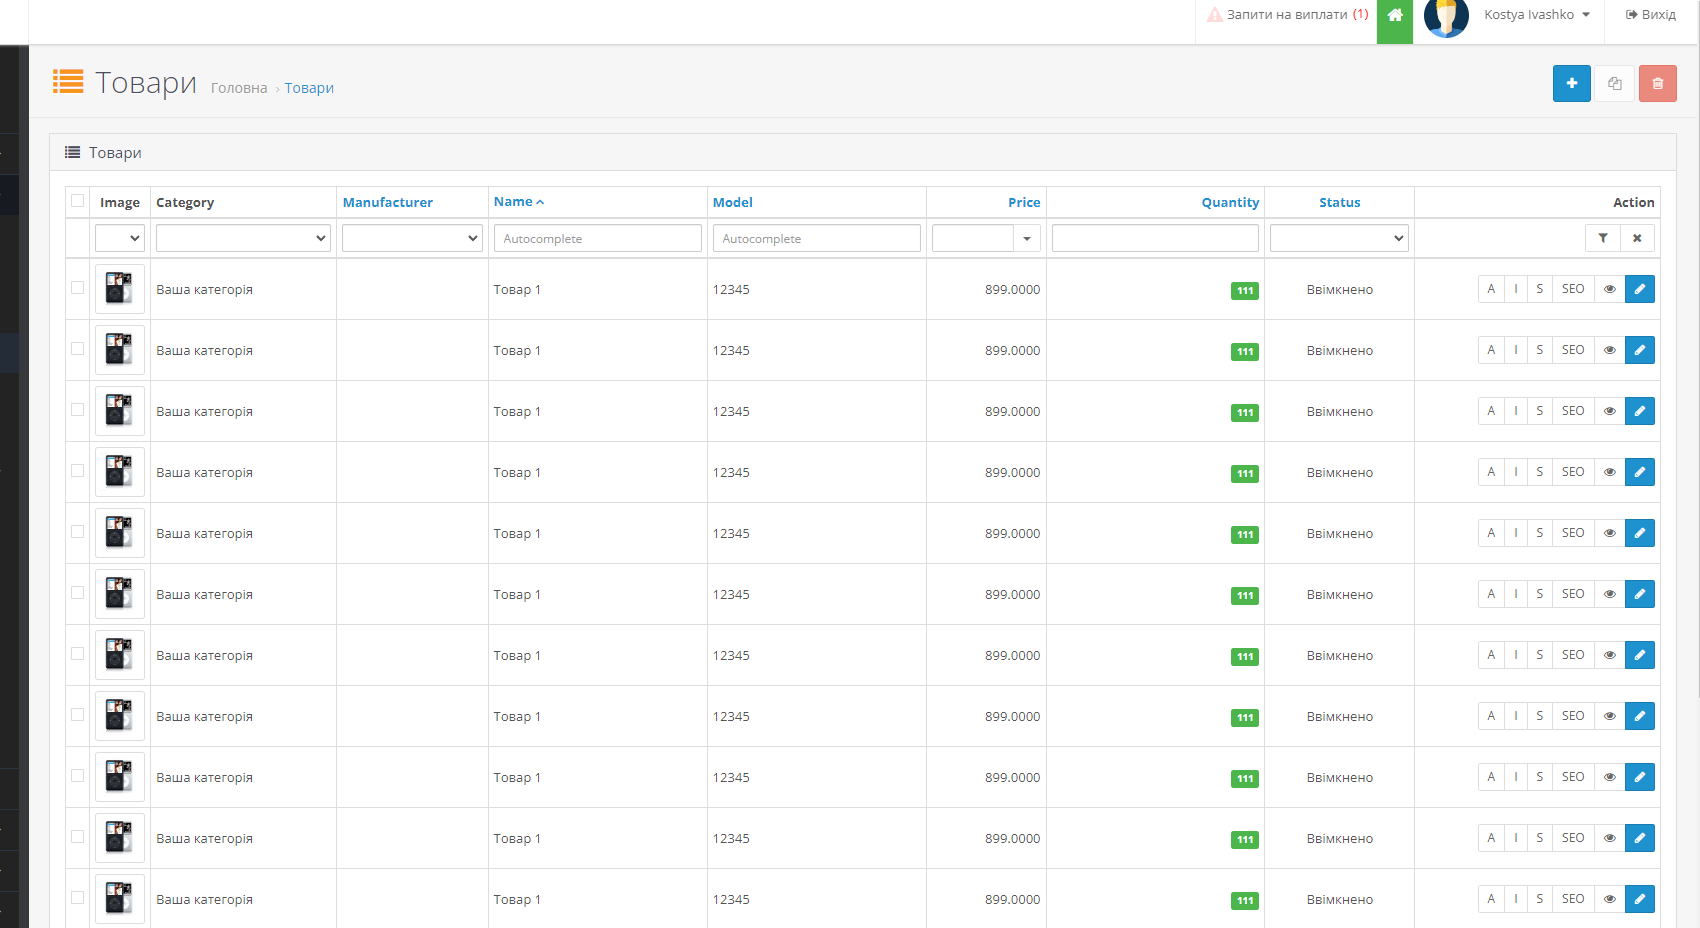The height and width of the screenshot is (928, 1700).
Task: Click the copy product icon button
Action: (1614, 84)
